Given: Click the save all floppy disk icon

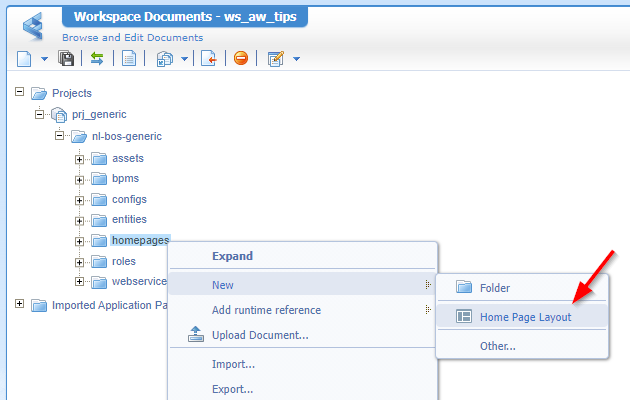Looking at the screenshot, I should click(x=66, y=59).
